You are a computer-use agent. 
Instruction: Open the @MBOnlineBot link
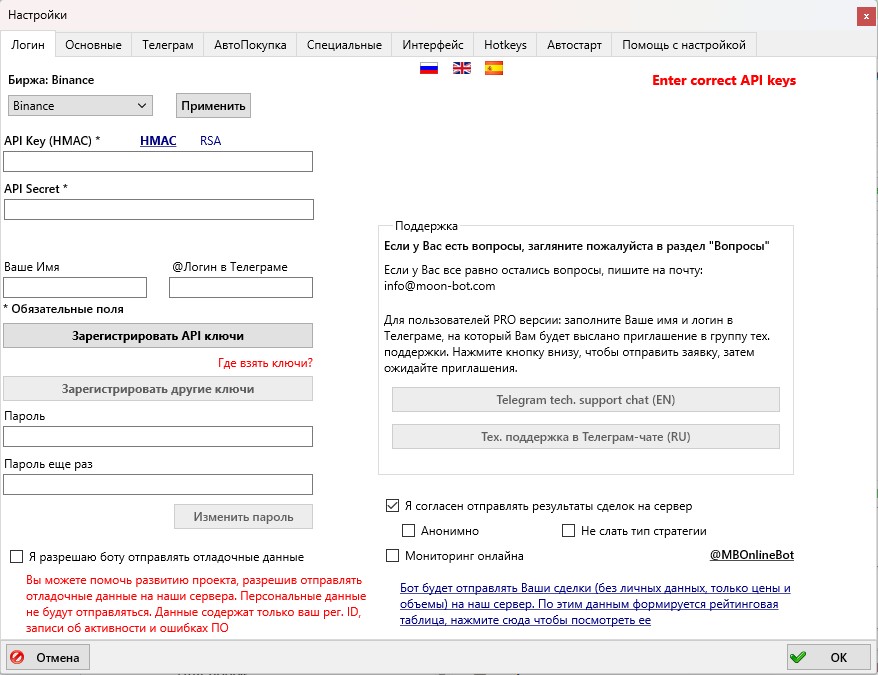point(751,556)
